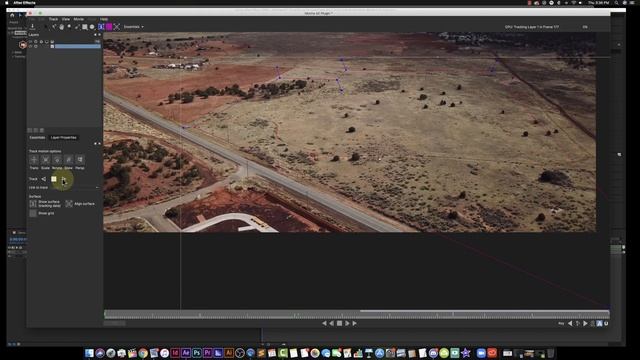Toggle Rotation track motion option

click(57, 160)
